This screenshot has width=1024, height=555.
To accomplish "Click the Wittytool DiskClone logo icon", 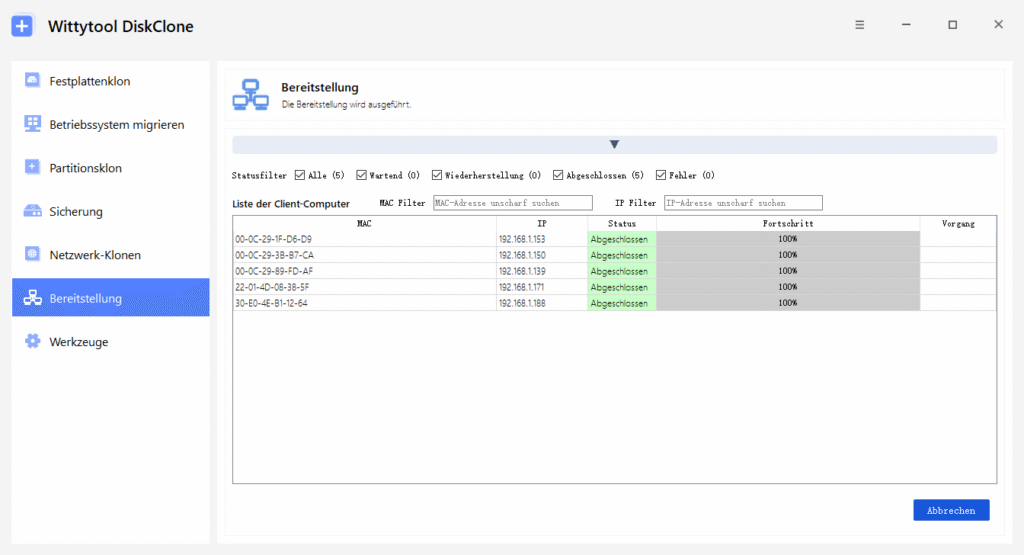I will [x=22, y=26].
